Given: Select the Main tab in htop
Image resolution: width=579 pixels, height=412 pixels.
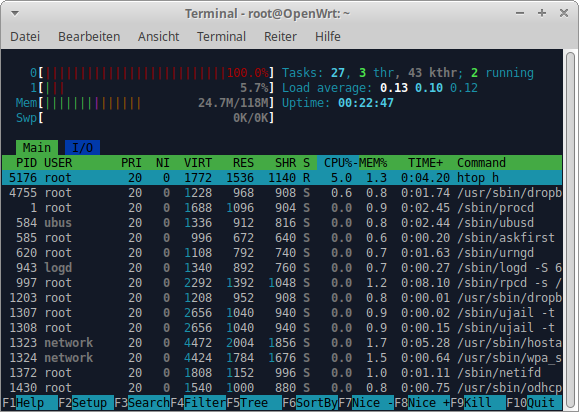Looking at the screenshot, I should click(x=37, y=148).
